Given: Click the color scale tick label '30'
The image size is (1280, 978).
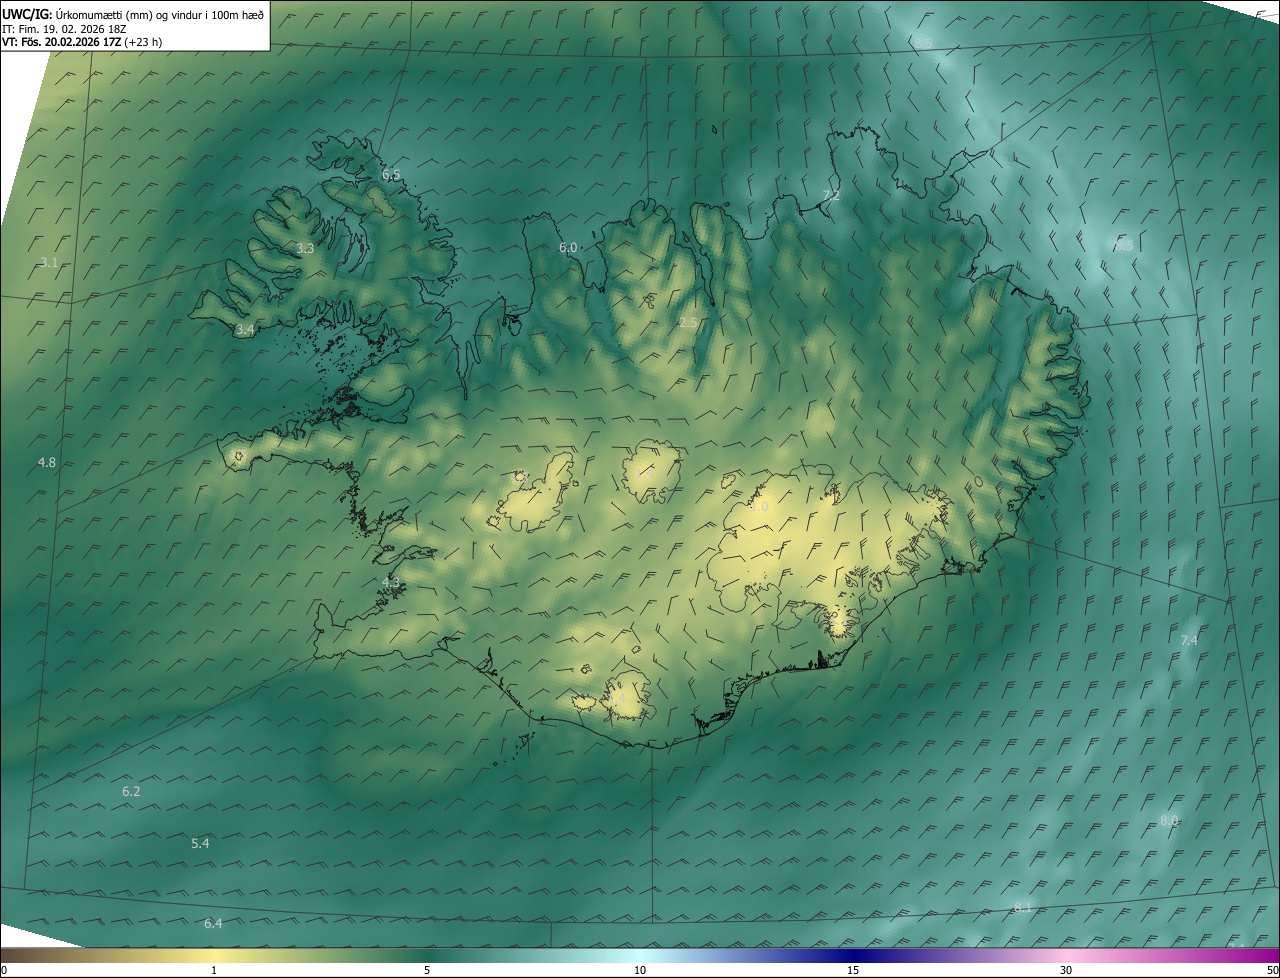Looking at the screenshot, I should [1066, 970].
